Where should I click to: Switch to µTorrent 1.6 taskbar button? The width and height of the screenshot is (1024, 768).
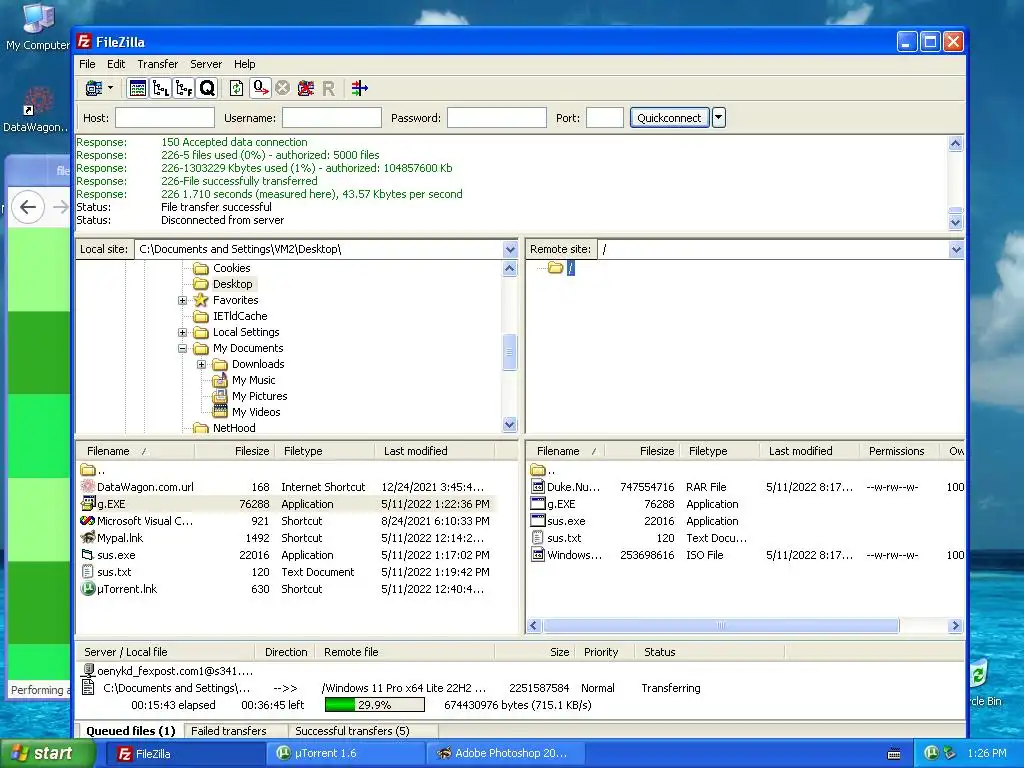point(346,754)
